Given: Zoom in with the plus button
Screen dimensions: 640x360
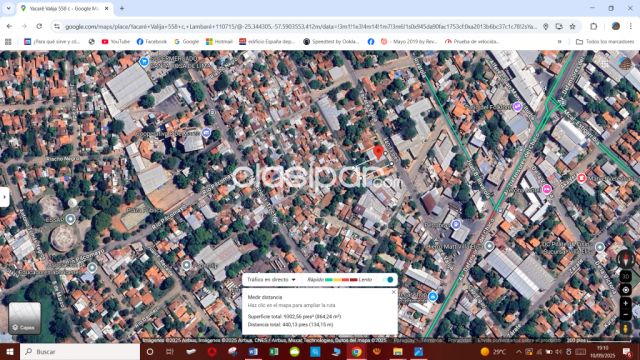Looking at the screenshot, I should (x=625, y=303).
